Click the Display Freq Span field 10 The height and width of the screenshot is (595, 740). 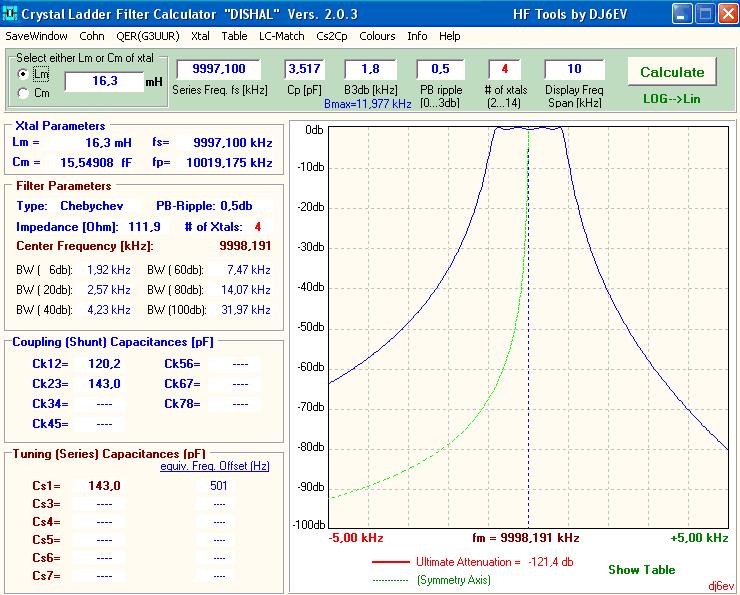574,69
